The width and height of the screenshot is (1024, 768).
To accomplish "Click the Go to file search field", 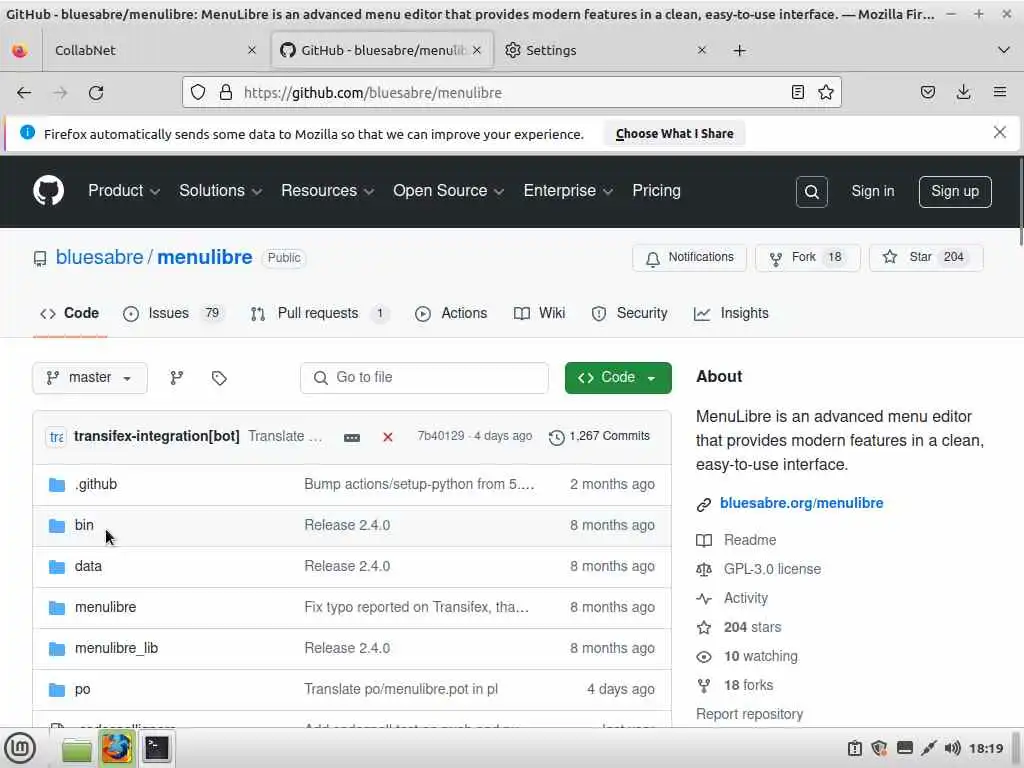I will click(x=424, y=377).
